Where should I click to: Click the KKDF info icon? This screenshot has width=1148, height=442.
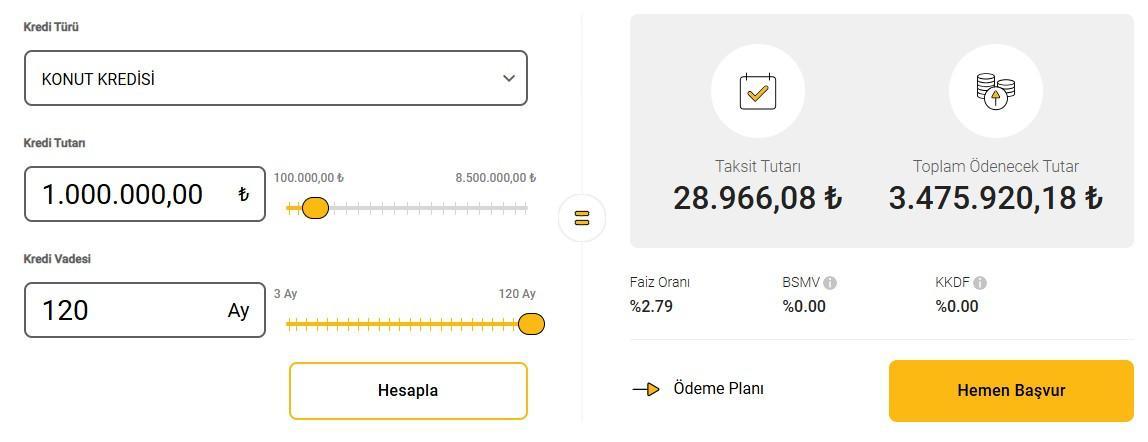point(980,283)
